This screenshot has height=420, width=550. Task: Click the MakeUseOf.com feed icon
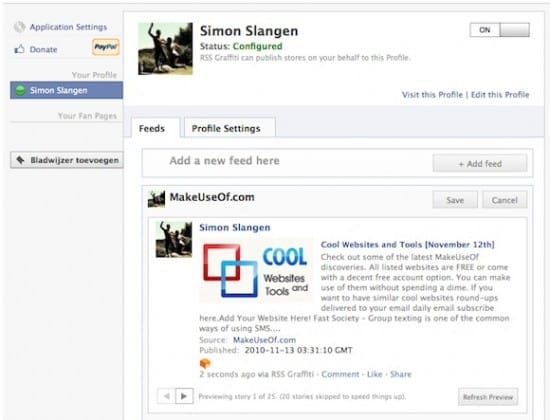click(156, 199)
